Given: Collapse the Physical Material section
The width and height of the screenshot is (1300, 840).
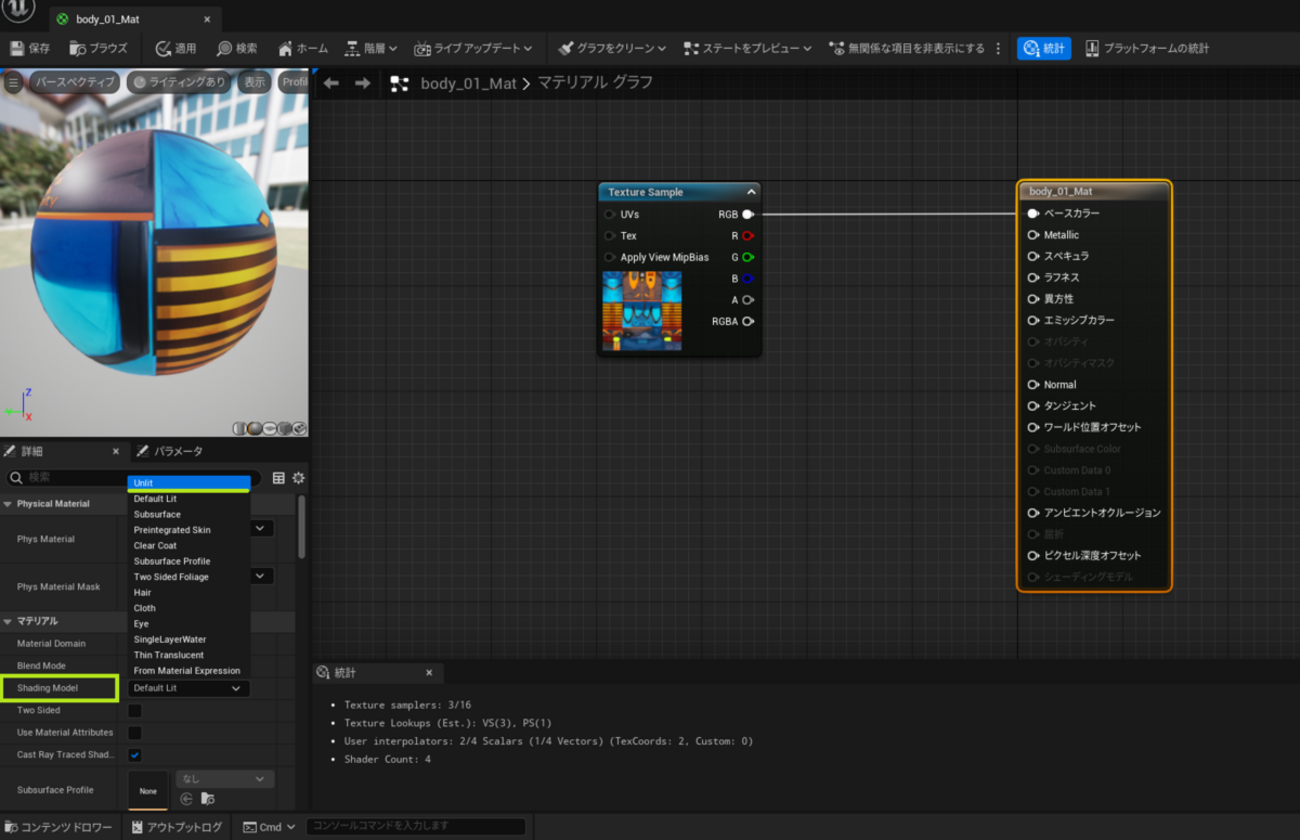Looking at the screenshot, I should (8, 504).
